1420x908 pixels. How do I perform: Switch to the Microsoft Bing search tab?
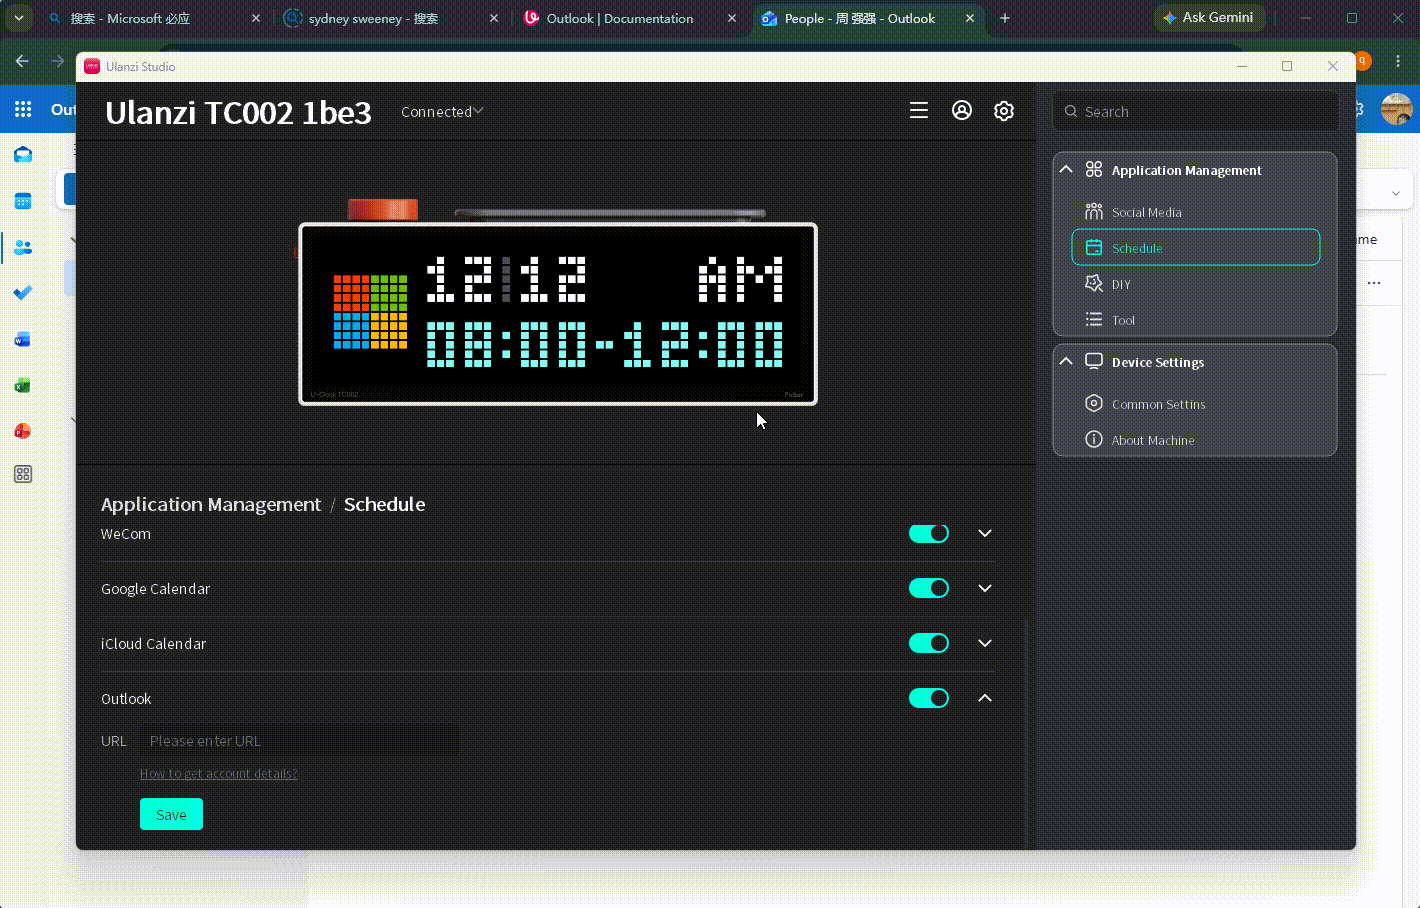(154, 18)
